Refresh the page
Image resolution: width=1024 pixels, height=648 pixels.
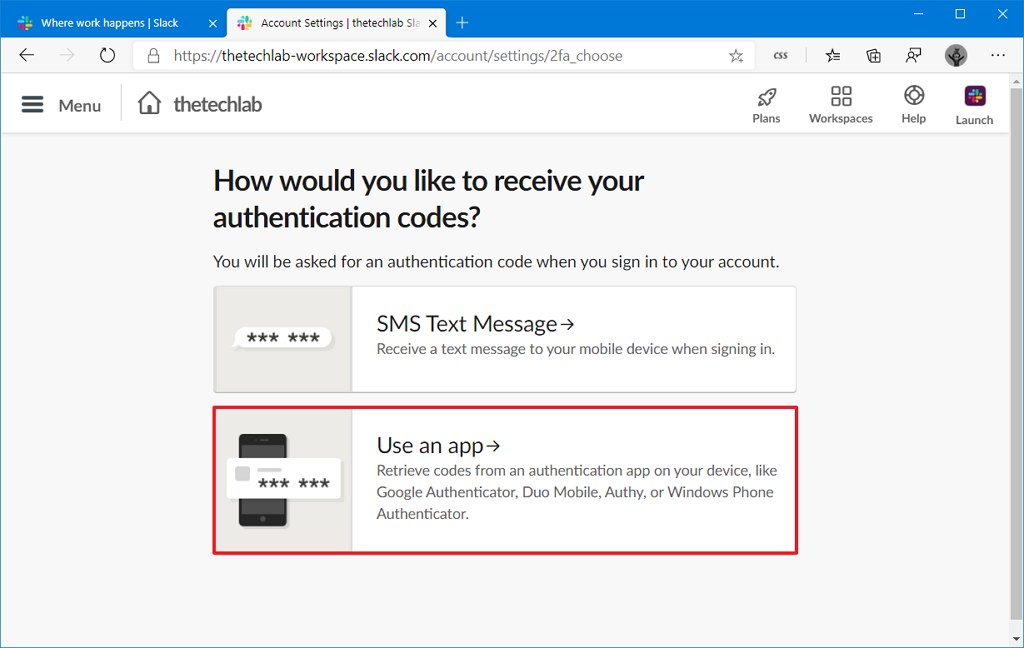coord(107,56)
